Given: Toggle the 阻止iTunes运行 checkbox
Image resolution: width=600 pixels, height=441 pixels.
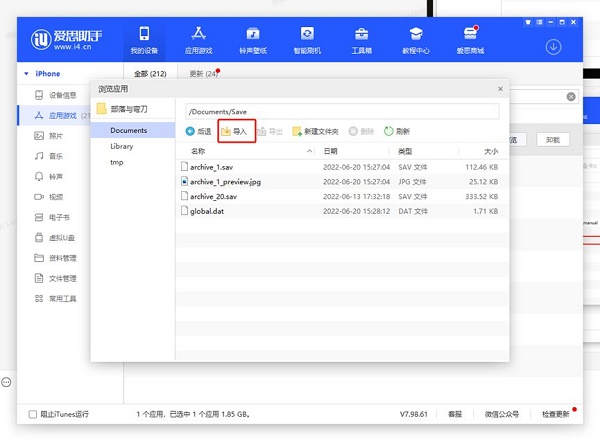Looking at the screenshot, I should (x=33, y=414).
